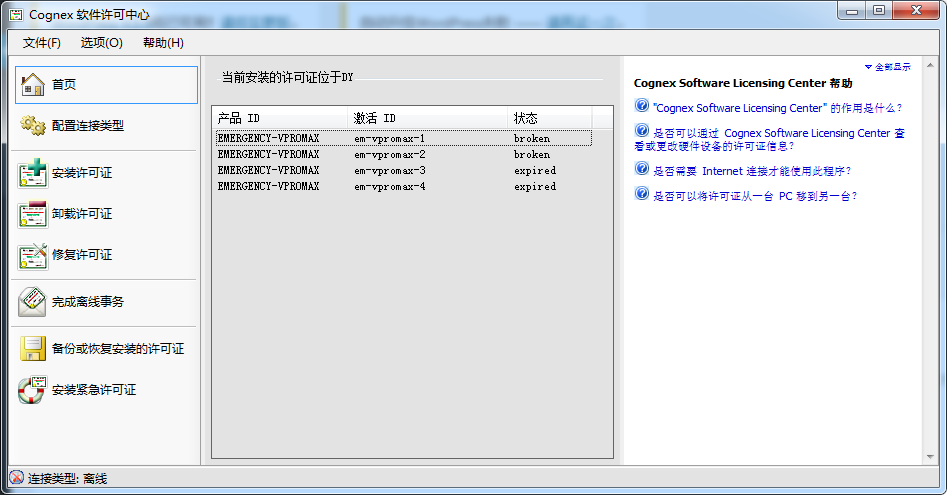Sort by 产品 ID column header

[280, 118]
